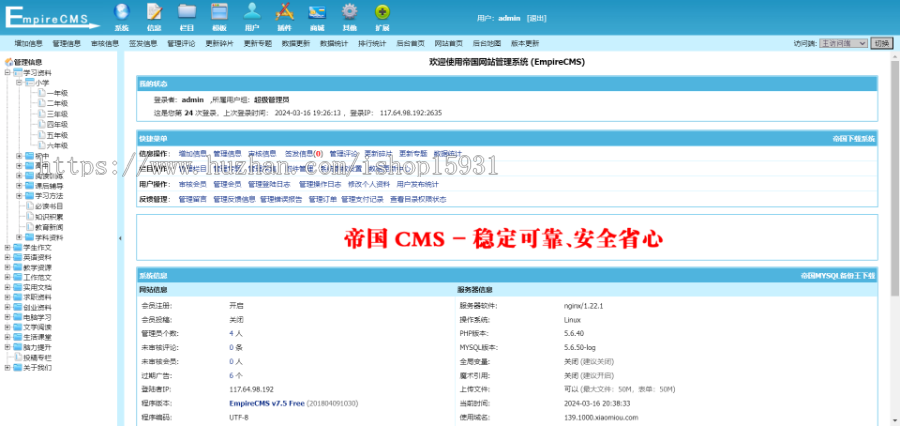The image size is (900, 426).
Task: Open the 系统 (System) globe icon
Action: (121, 12)
